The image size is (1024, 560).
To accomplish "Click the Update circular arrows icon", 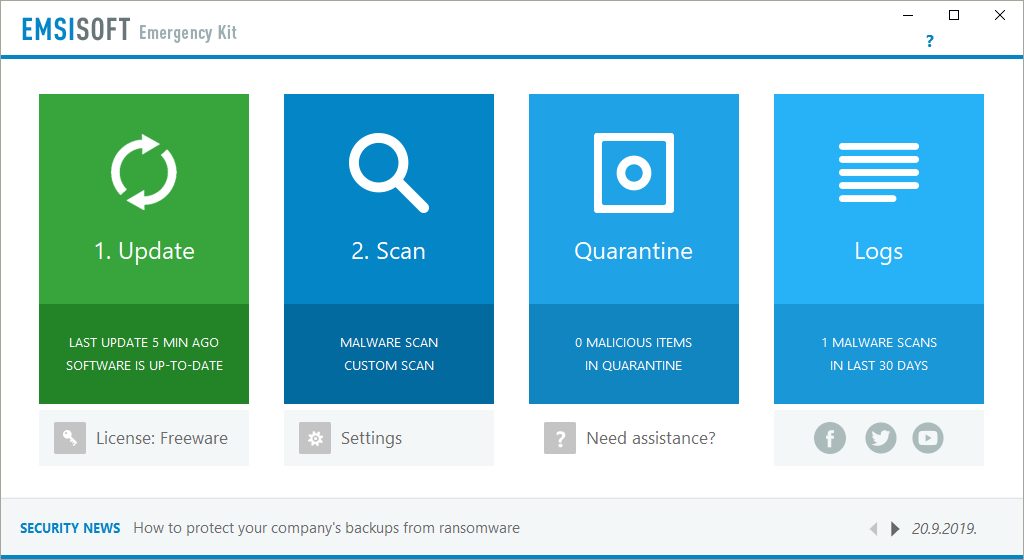I will coord(144,172).
